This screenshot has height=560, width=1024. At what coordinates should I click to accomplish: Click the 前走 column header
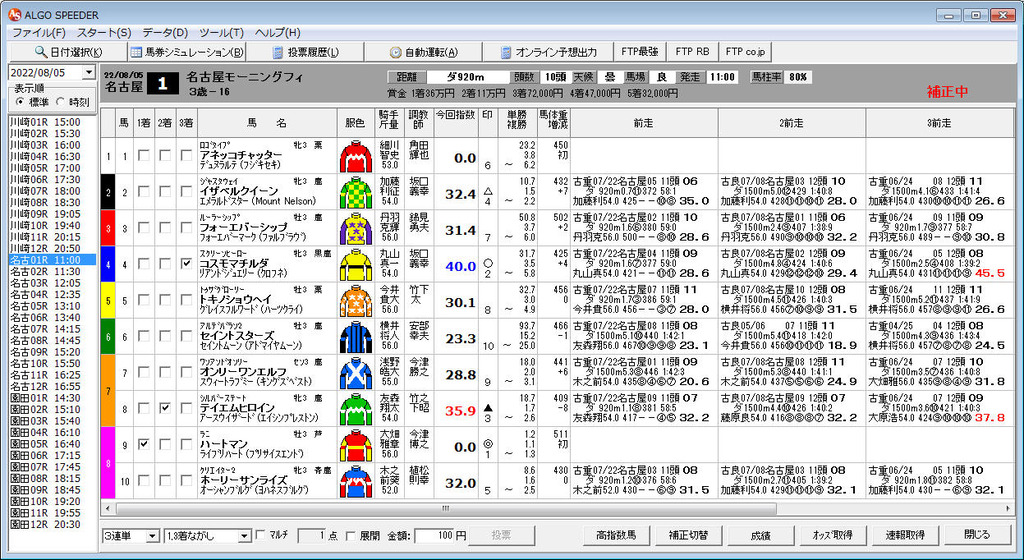tap(644, 123)
